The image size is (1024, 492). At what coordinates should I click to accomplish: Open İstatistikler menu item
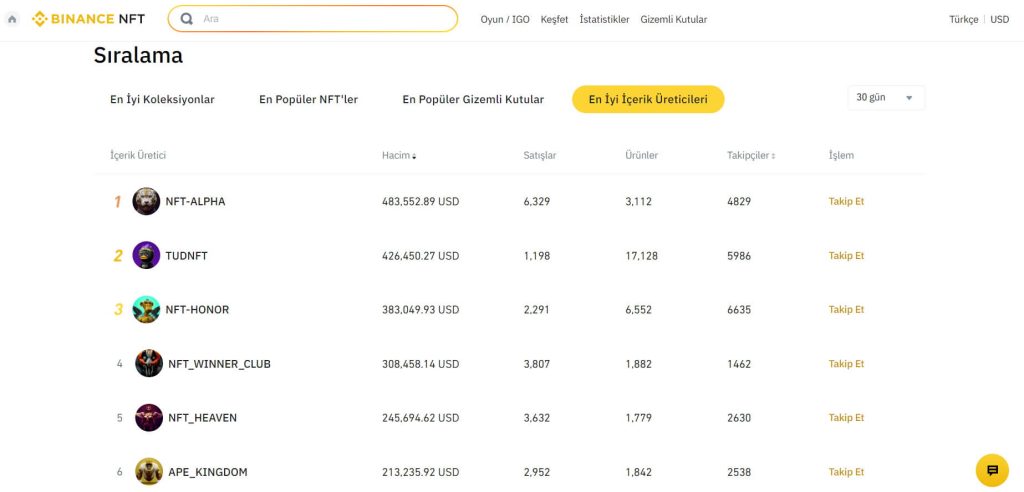[x=604, y=20]
